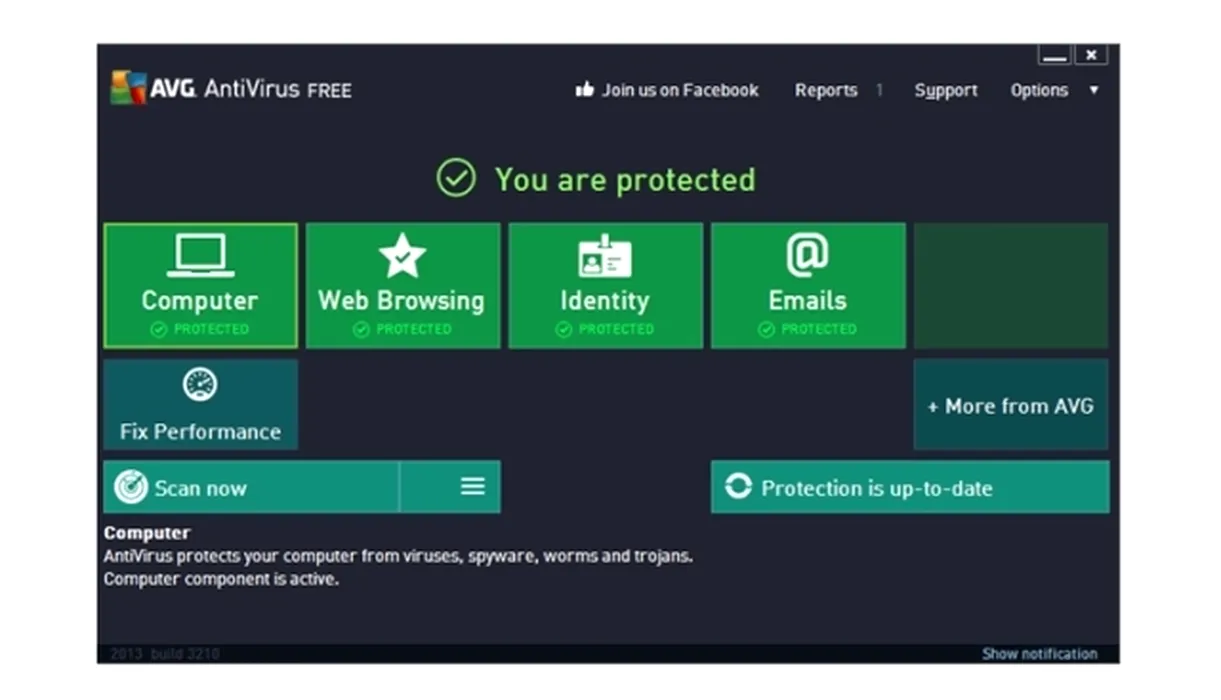Click the update refresh arrows icon
Screen dimensions: 1221x700
(738, 487)
